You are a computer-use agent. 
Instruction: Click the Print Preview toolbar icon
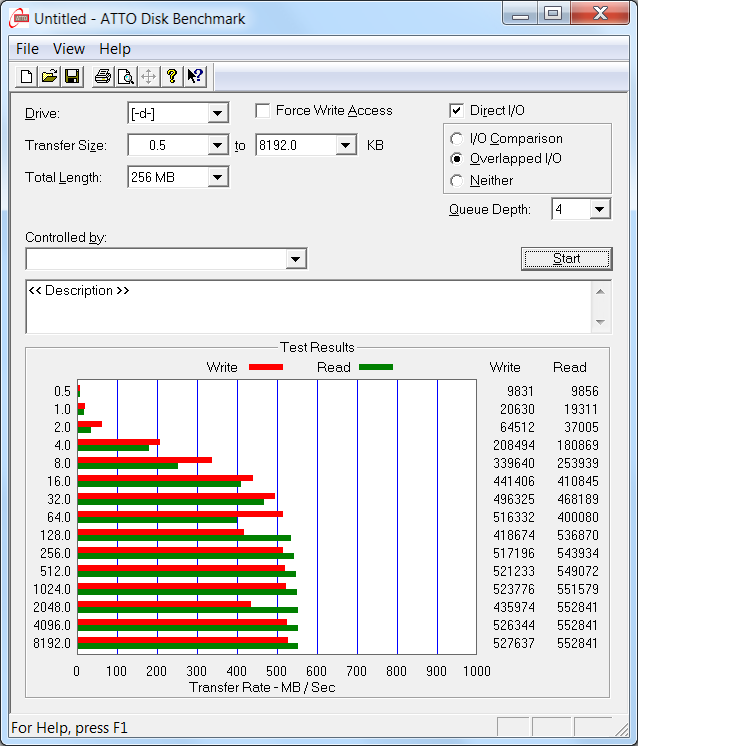(x=126, y=77)
